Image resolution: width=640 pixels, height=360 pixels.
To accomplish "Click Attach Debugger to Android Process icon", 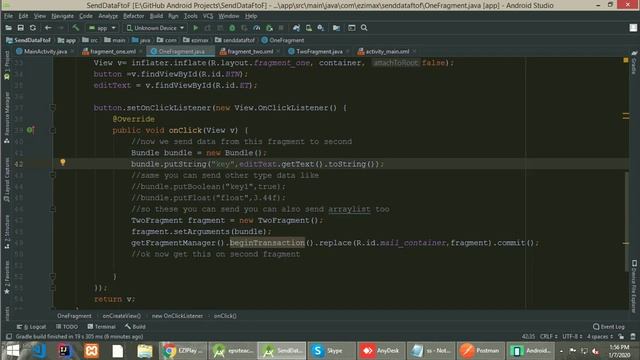I will pyautogui.click(x=269, y=28).
